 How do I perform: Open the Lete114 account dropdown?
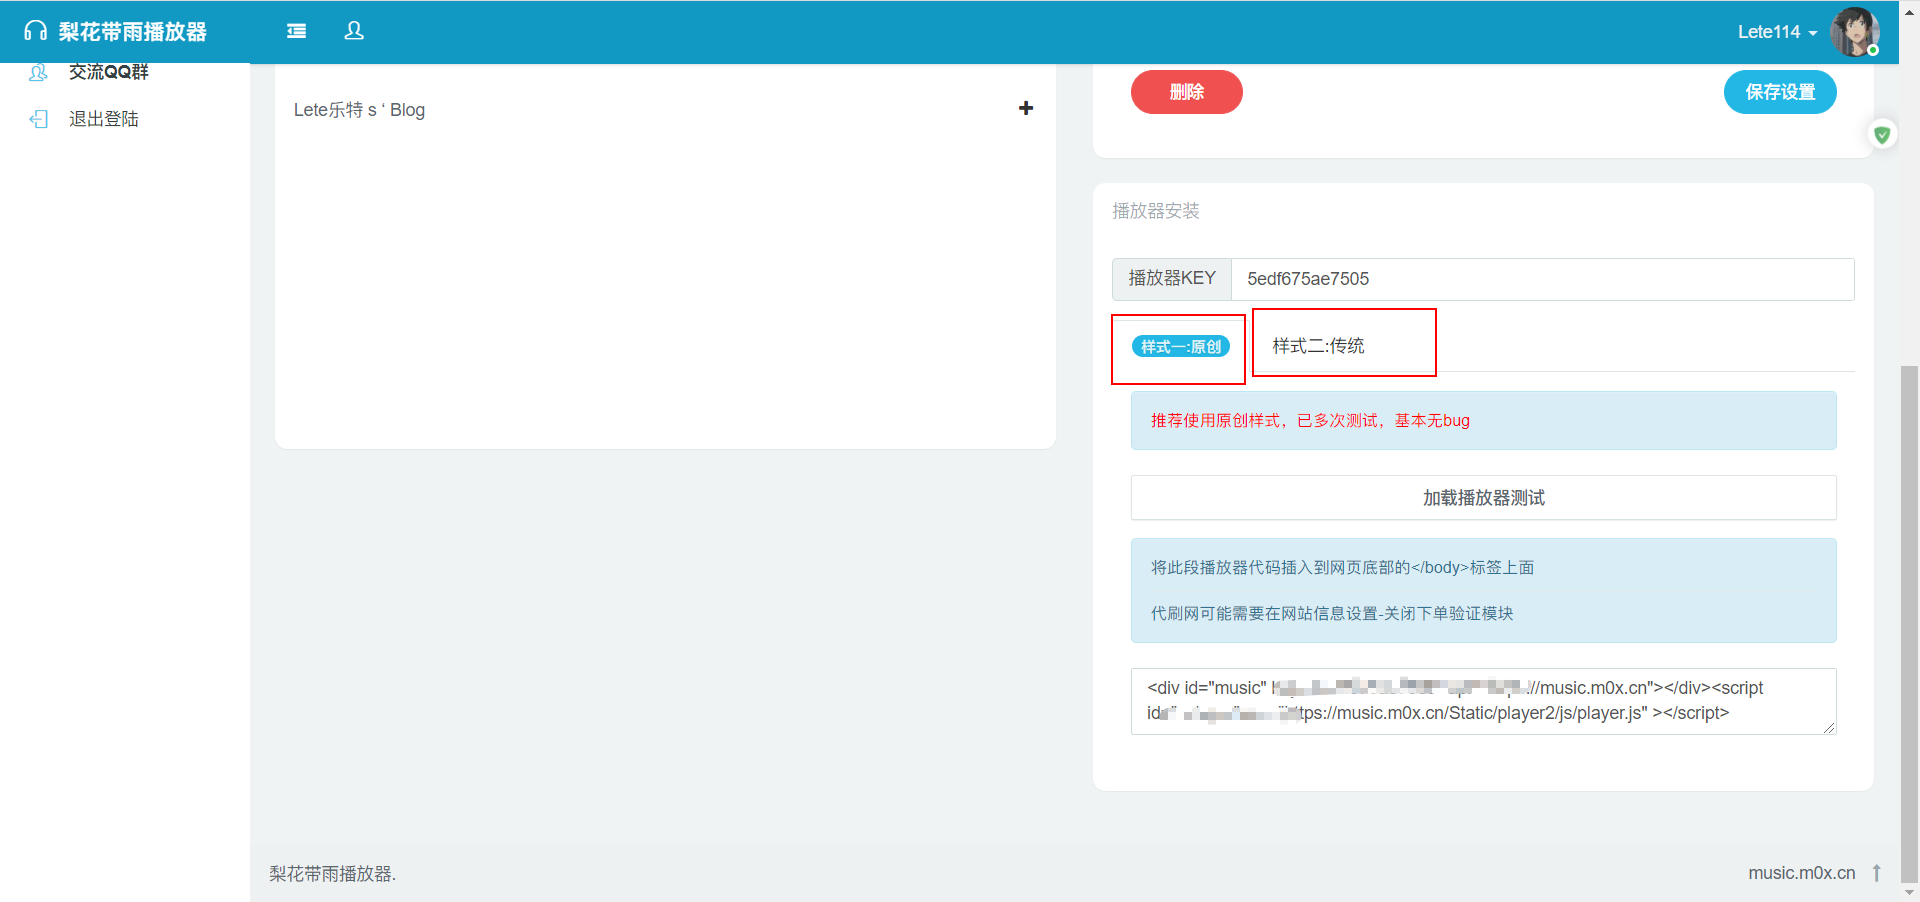click(1777, 32)
